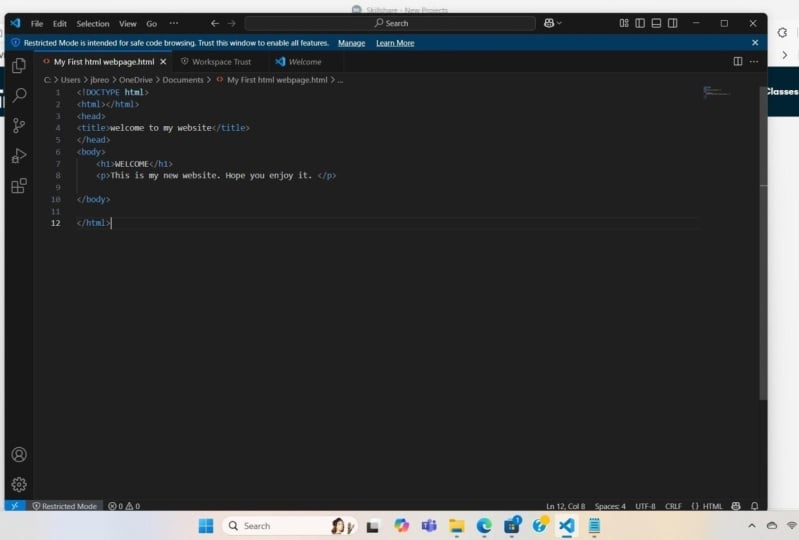Go back with the left arrow in the title bar
The width and height of the screenshot is (799, 540).
tap(215, 23)
